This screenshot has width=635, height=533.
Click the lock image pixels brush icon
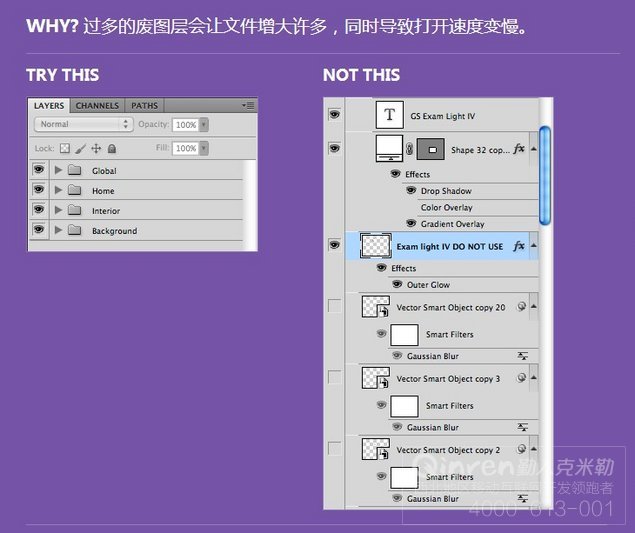click(81, 149)
